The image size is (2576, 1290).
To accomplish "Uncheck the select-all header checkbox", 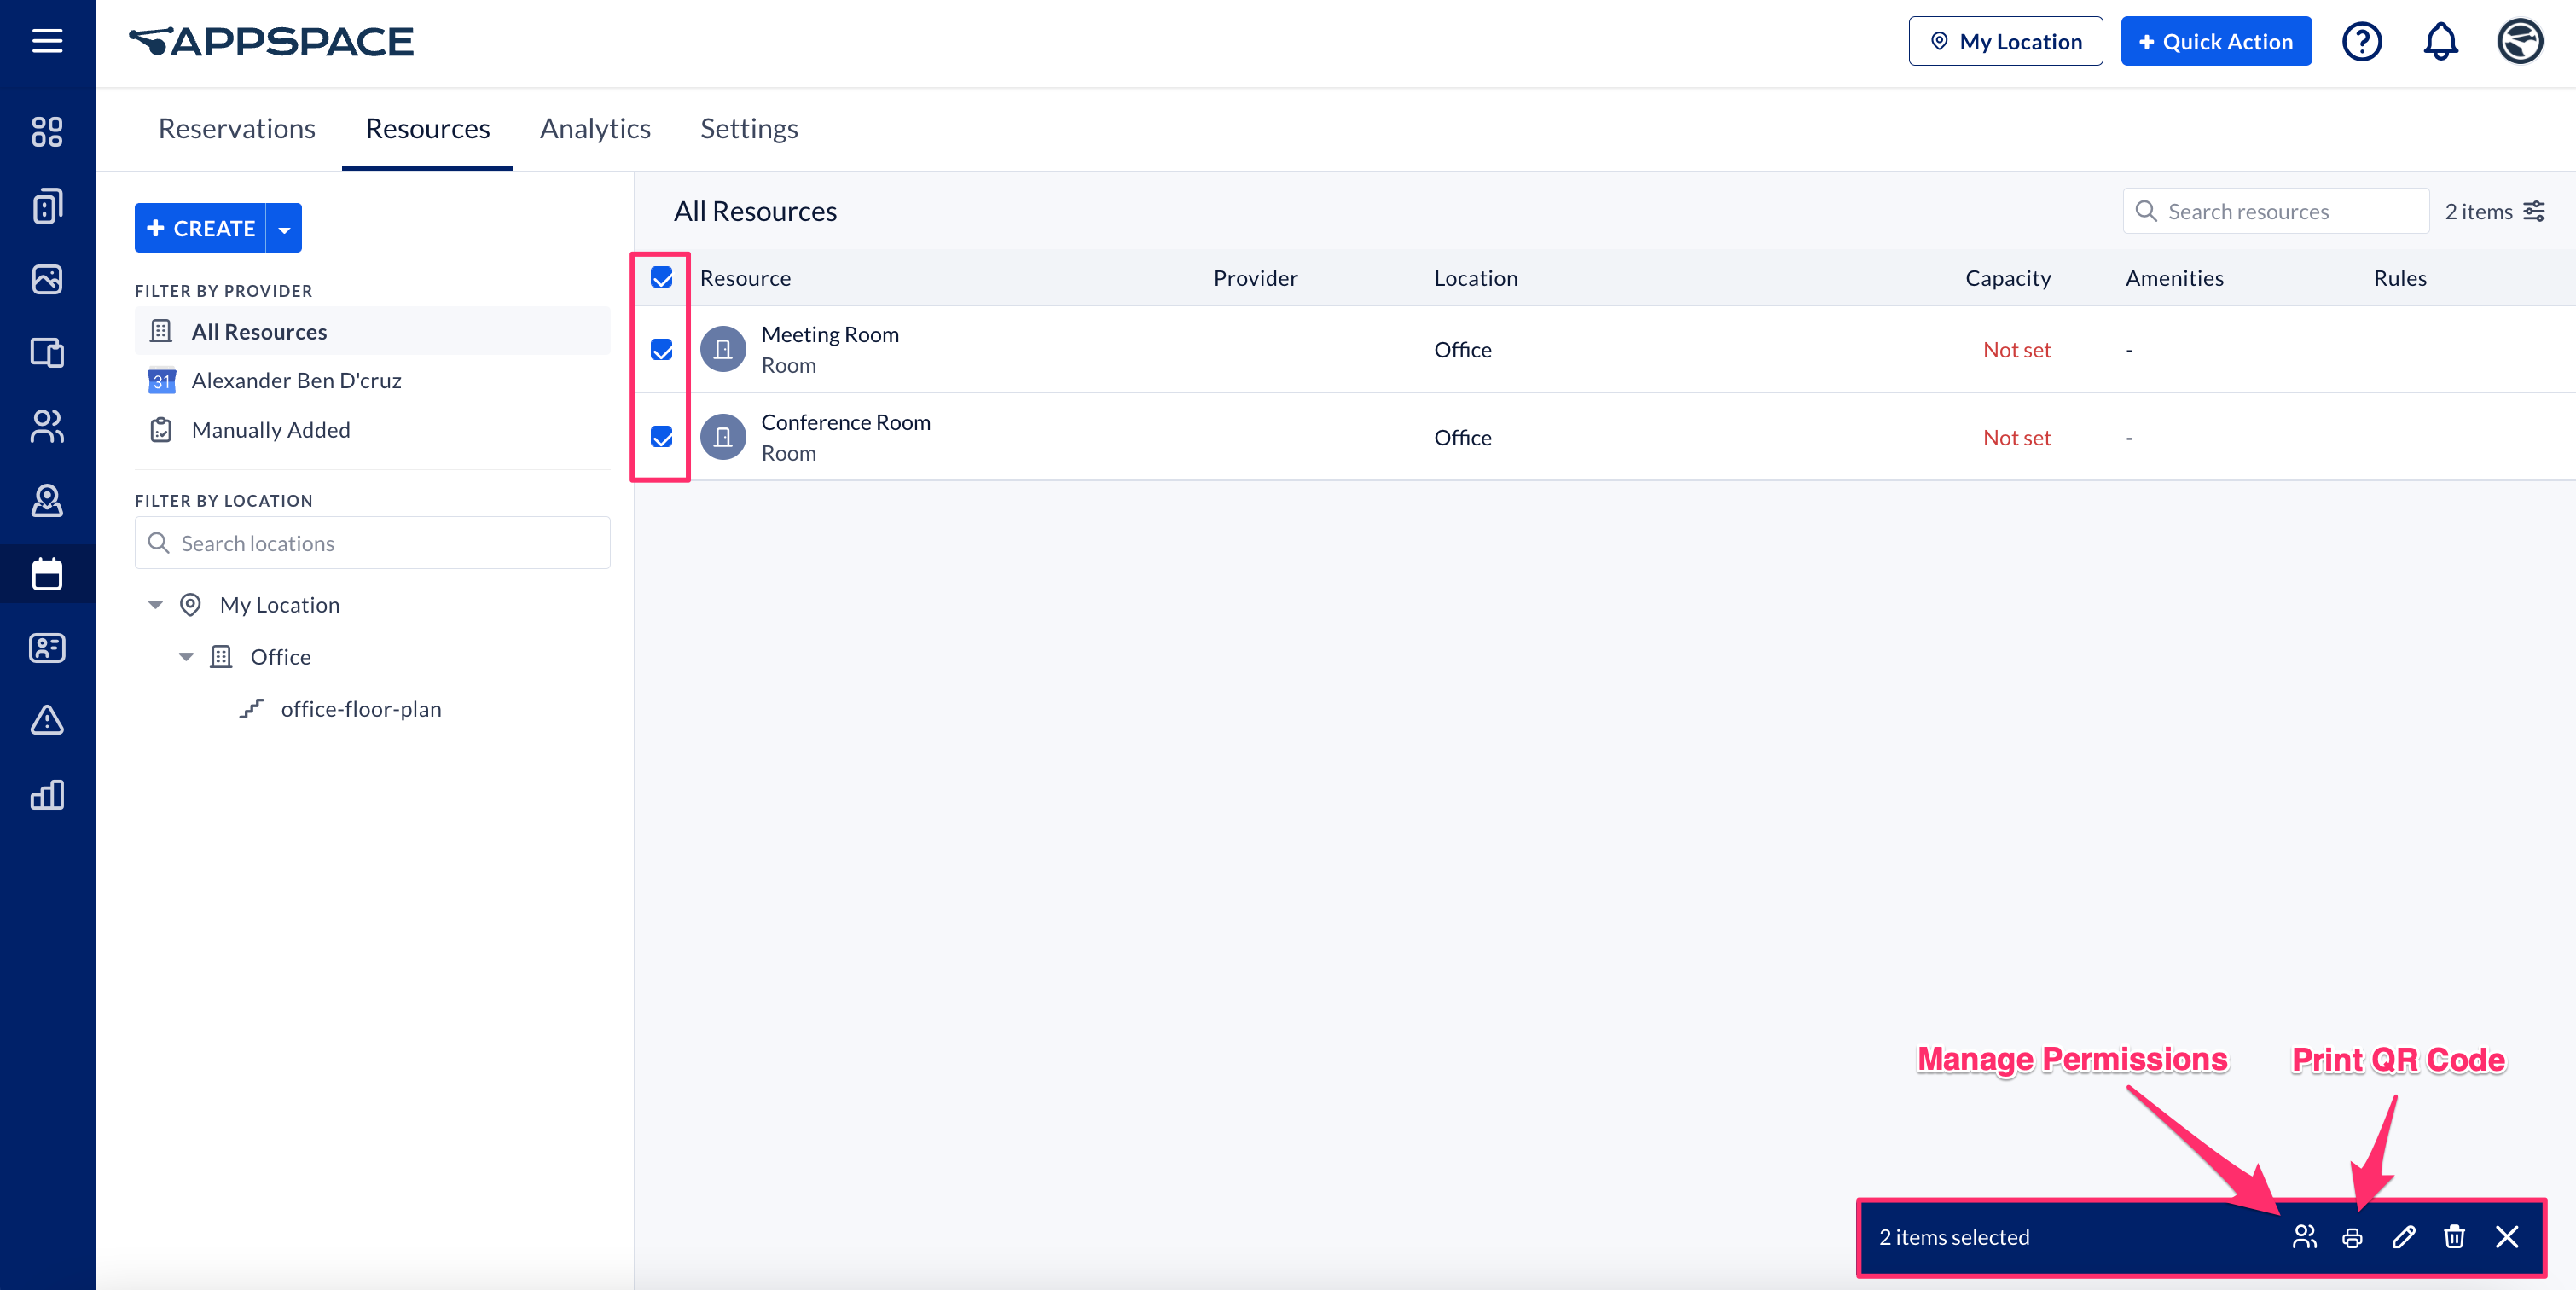I will pos(662,277).
